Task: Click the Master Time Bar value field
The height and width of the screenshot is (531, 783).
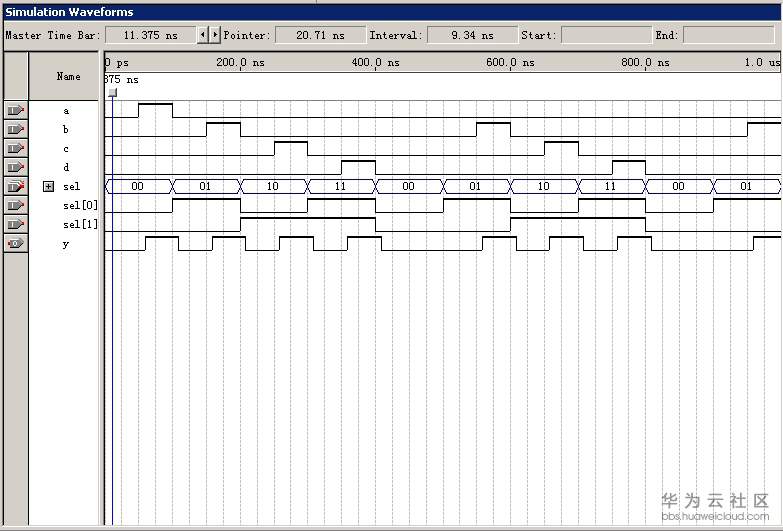Action: [x=151, y=35]
